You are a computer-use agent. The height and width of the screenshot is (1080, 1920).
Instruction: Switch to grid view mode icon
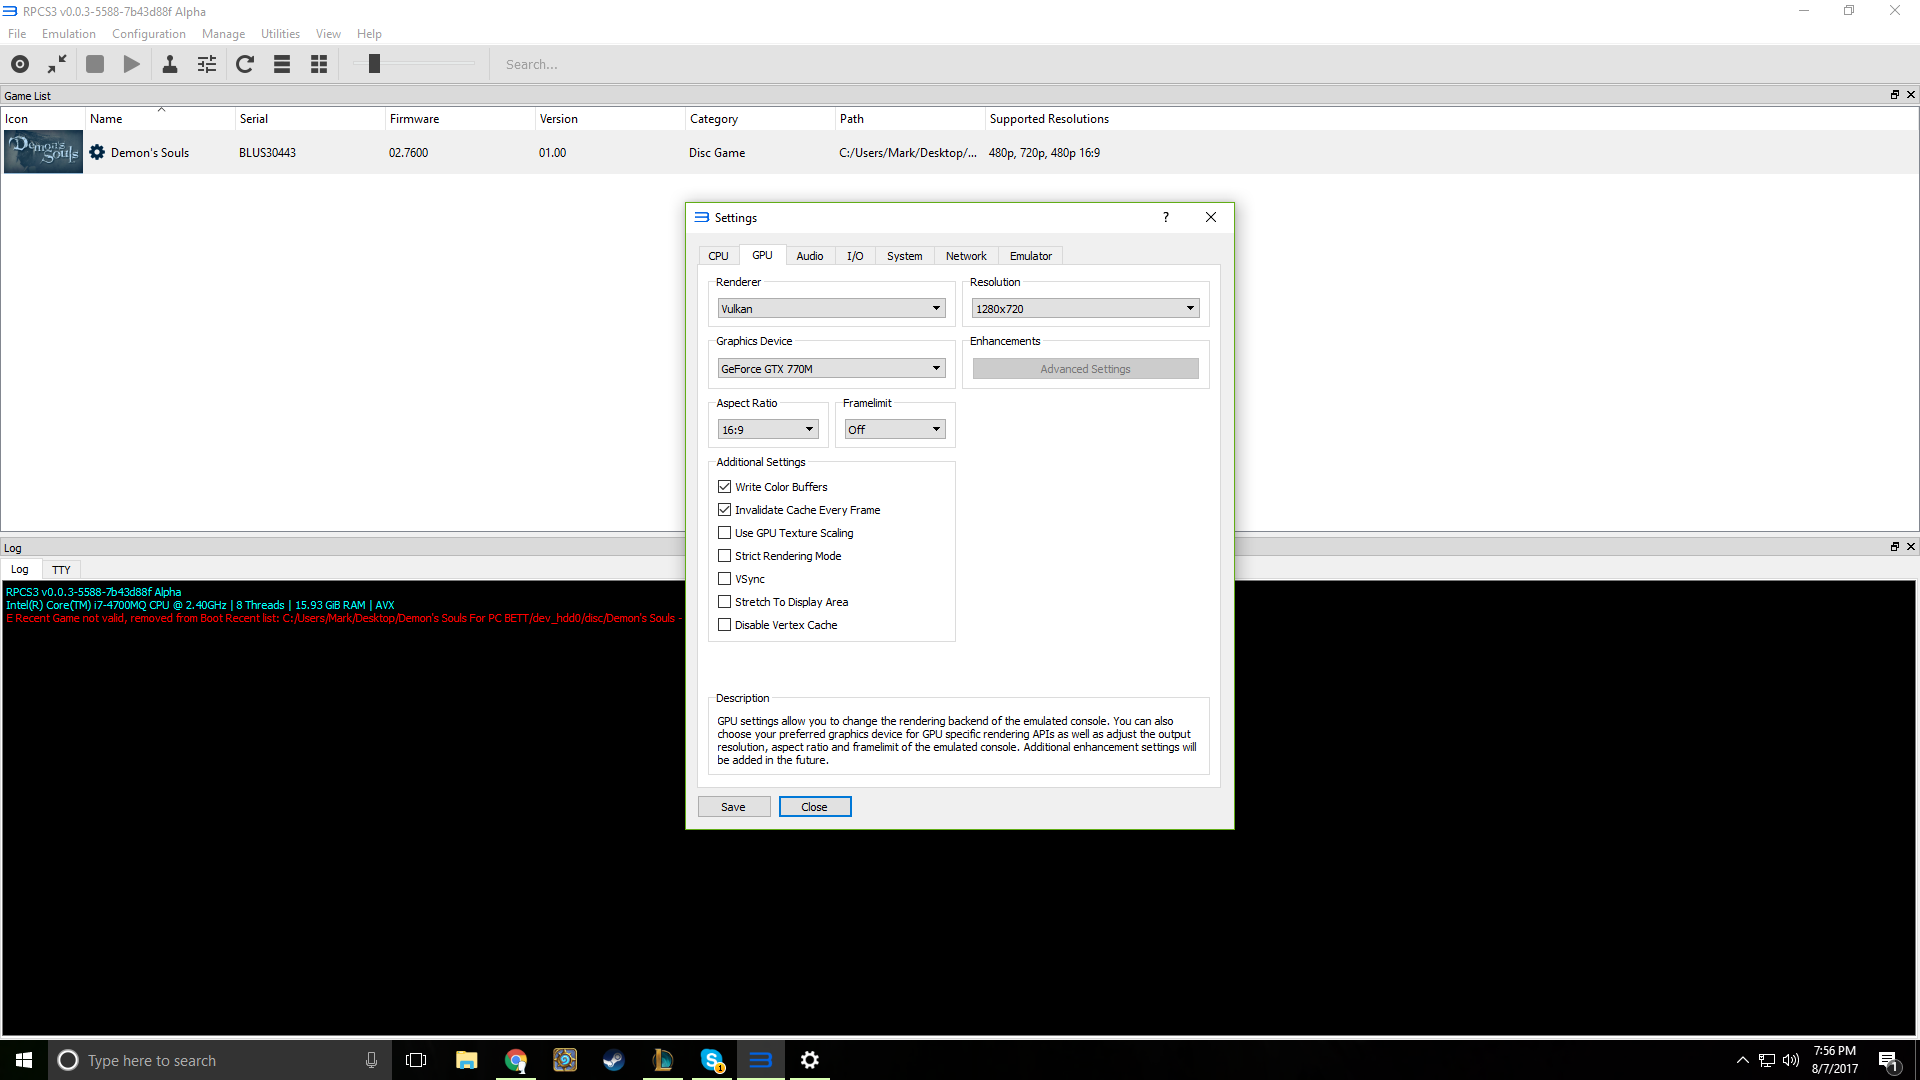(x=319, y=64)
